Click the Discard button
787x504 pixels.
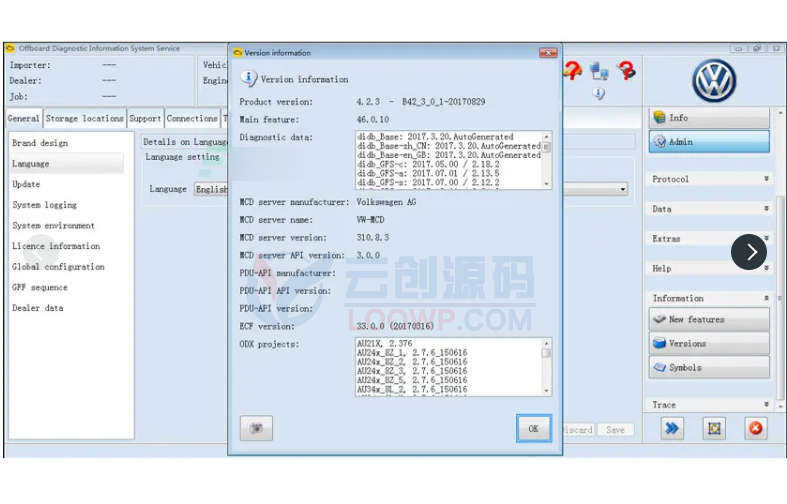pyautogui.click(x=578, y=430)
